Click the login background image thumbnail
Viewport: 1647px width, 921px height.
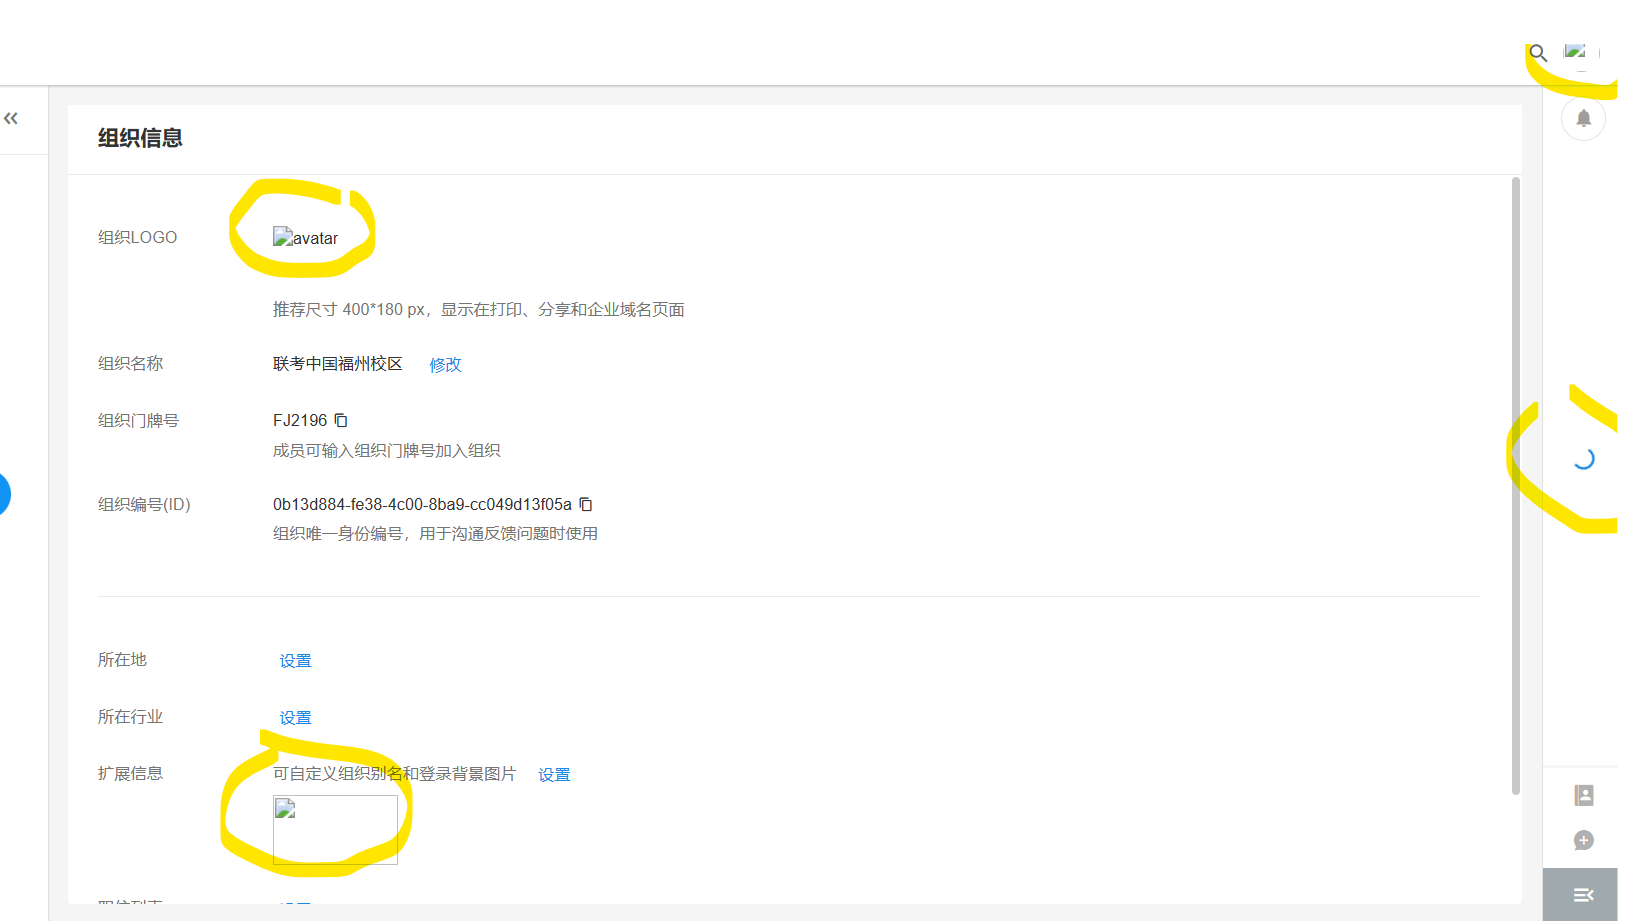tap(335, 830)
